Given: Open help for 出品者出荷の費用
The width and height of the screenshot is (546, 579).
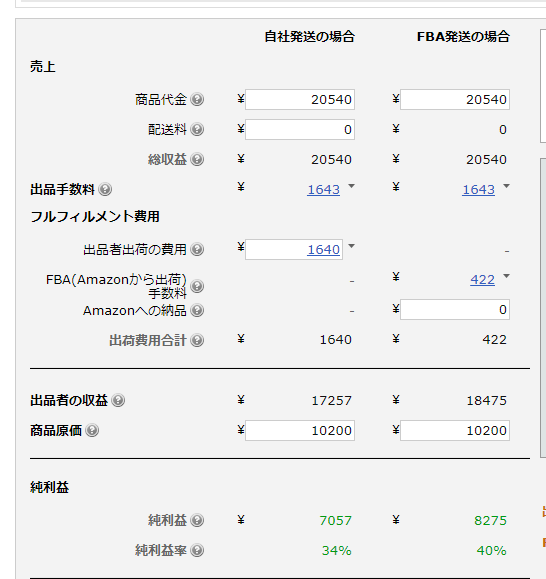Looking at the screenshot, I should coord(197,249).
